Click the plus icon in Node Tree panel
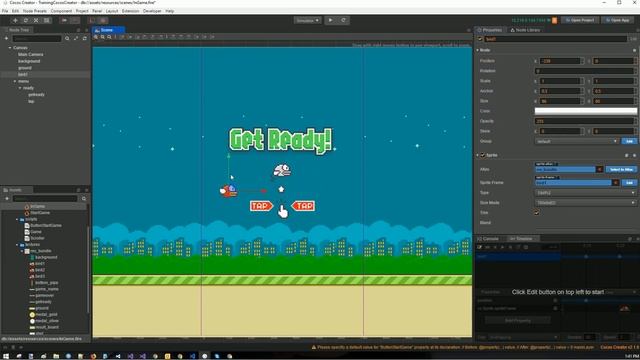This screenshot has height=360, width=640. click(x=6, y=38)
